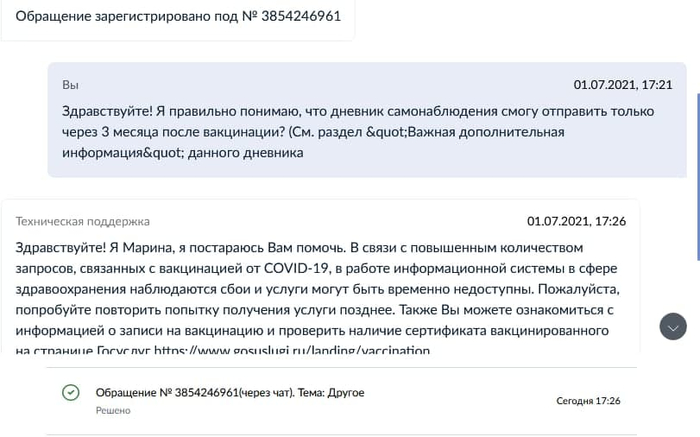Click the "Вы" sender label
The image size is (700, 437).
[x=70, y=85]
